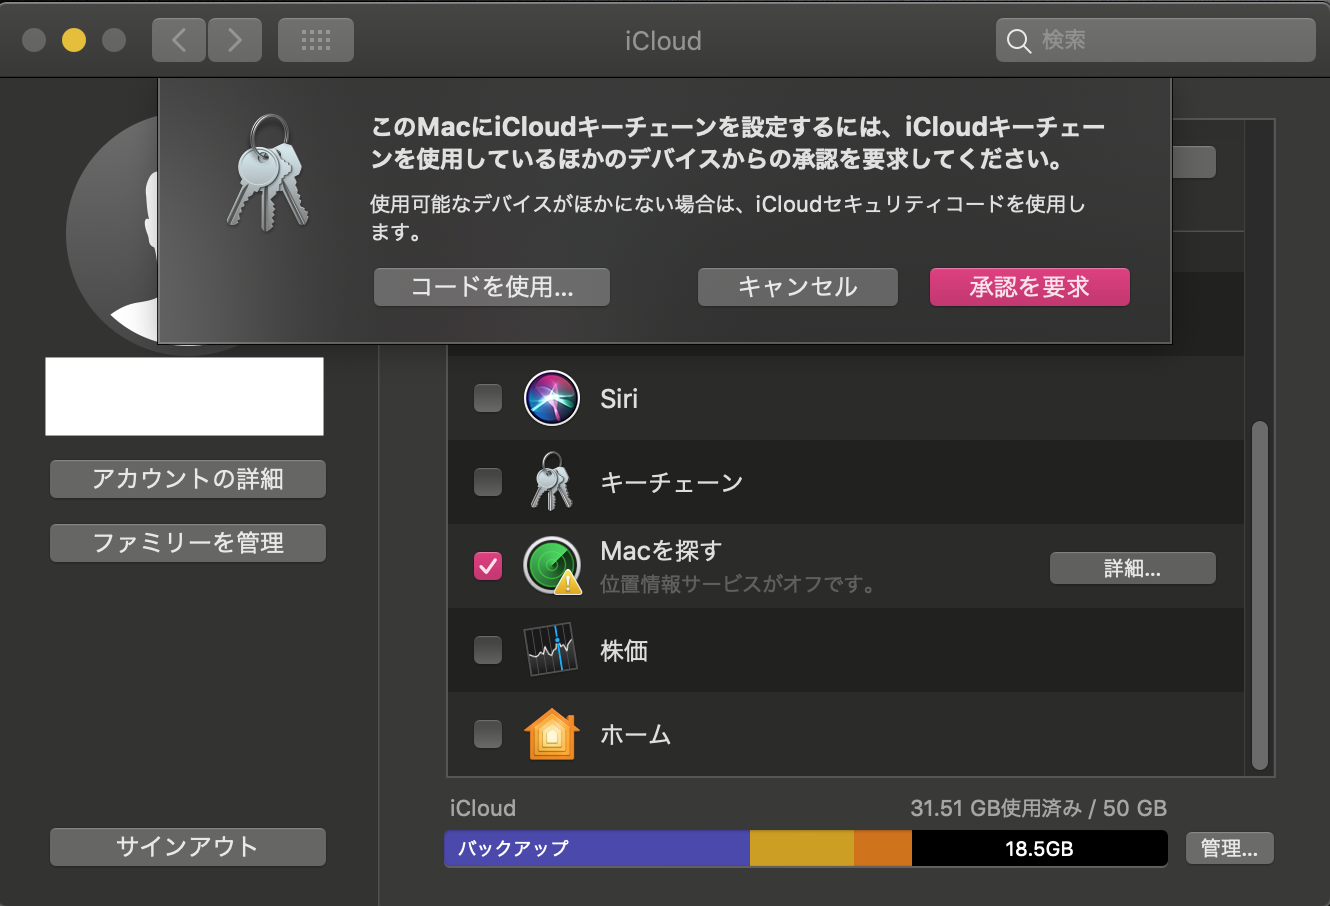Click the 位置情報サービスがオフです。 text
The height and width of the screenshot is (906, 1330).
coord(739,584)
